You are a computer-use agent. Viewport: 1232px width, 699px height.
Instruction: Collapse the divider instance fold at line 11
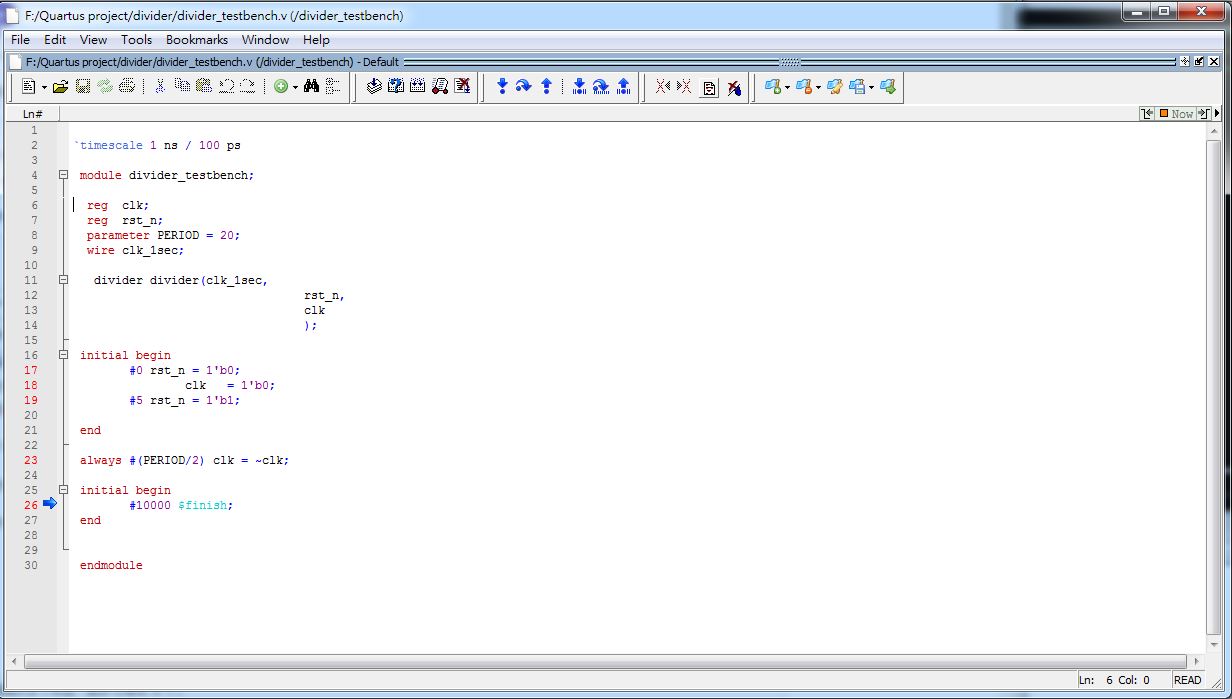click(63, 280)
